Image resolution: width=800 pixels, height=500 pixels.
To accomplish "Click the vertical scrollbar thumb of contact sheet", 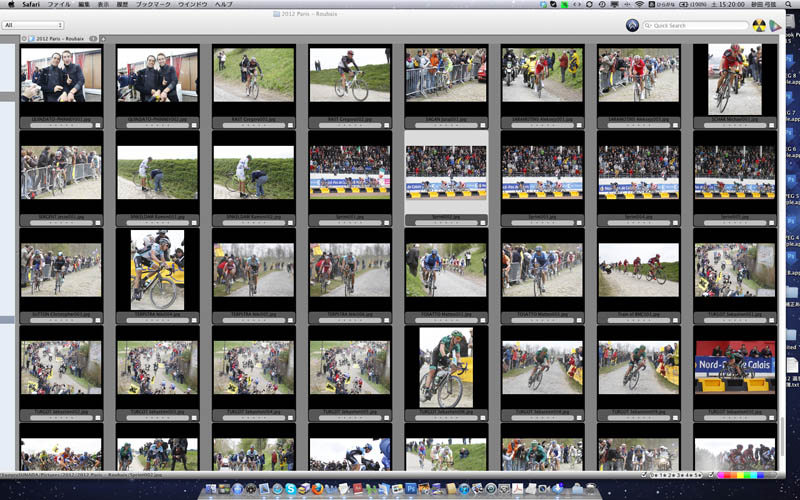I will point(781,437).
